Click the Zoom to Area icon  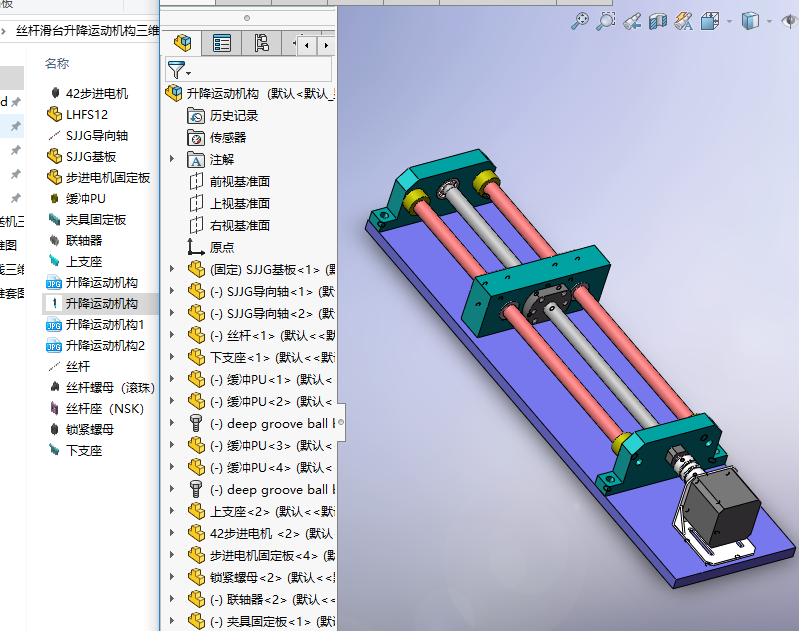pyautogui.click(x=605, y=21)
